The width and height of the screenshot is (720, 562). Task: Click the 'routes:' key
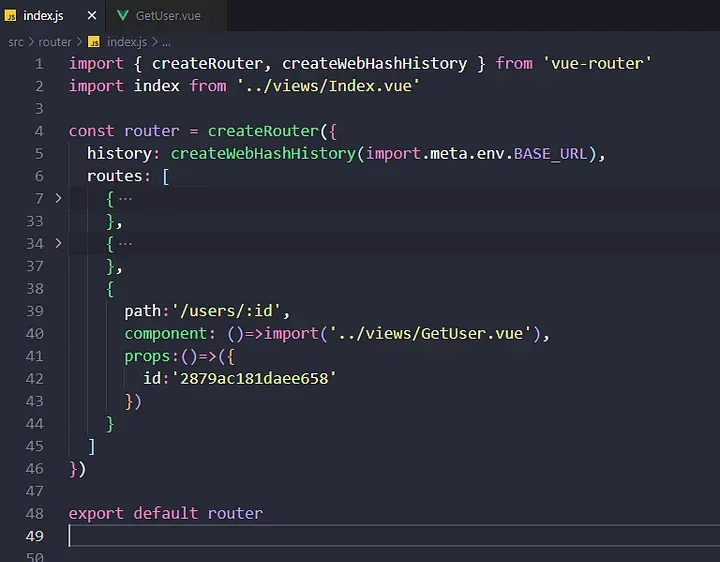point(118,176)
